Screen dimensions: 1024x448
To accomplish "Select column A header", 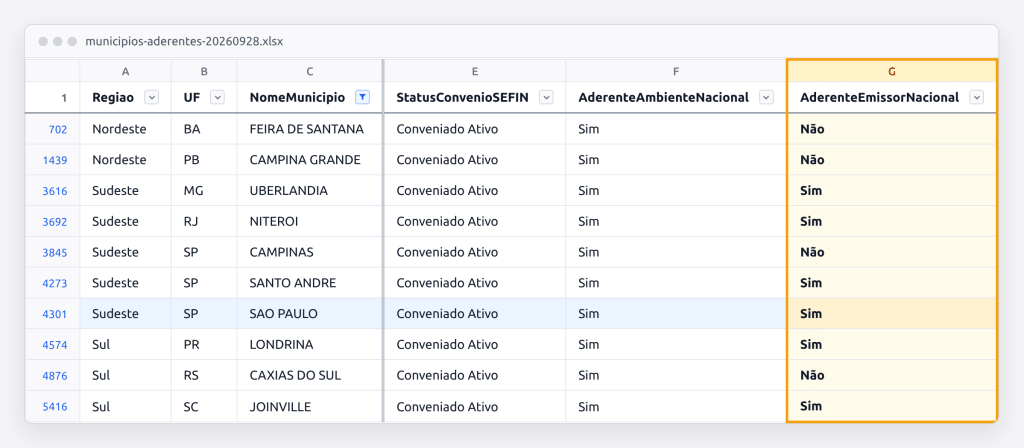I will pos(125,71).
